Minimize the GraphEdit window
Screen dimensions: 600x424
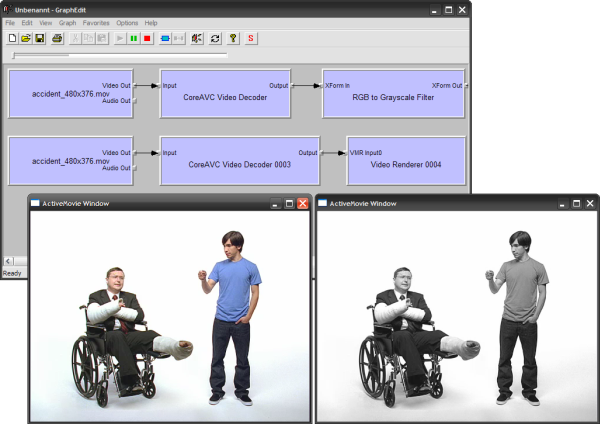pos(434,10)
